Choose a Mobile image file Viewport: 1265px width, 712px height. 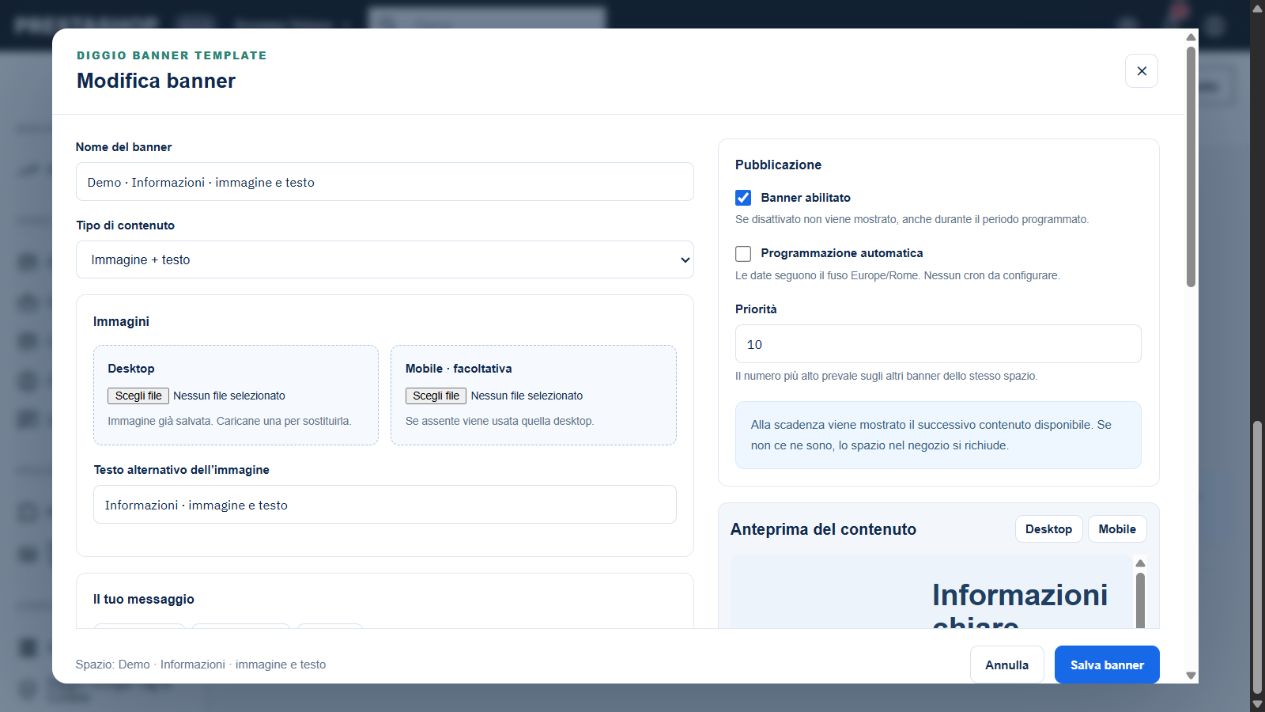436,396
